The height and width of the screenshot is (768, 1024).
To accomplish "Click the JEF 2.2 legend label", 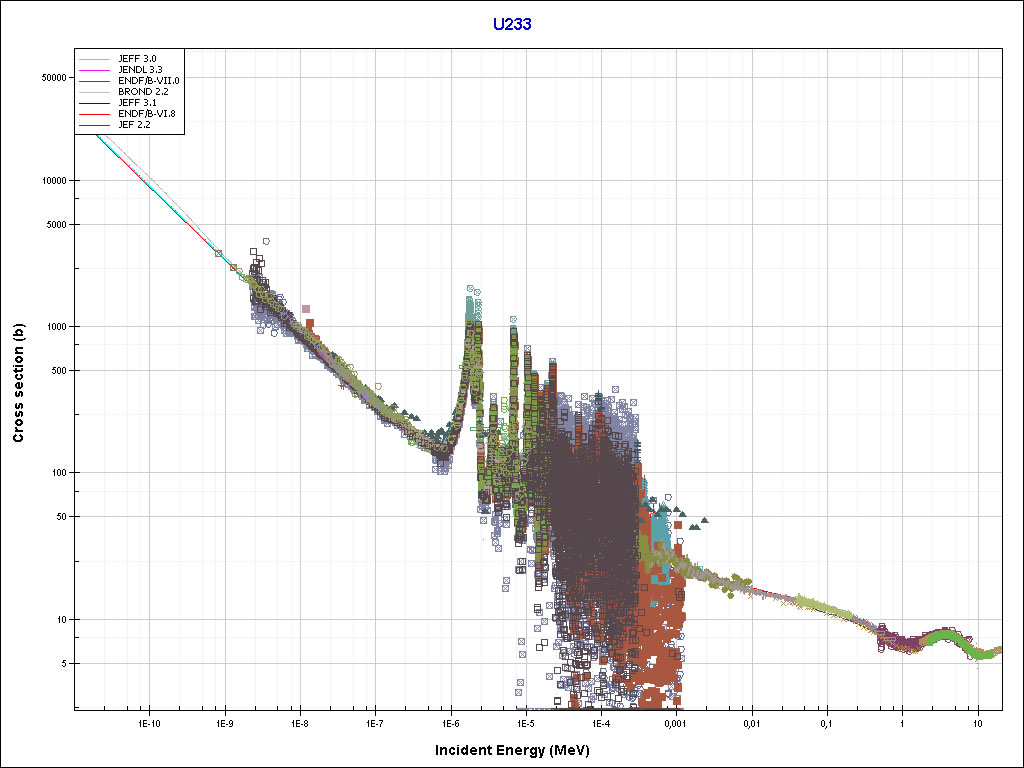I will (134, 124).
